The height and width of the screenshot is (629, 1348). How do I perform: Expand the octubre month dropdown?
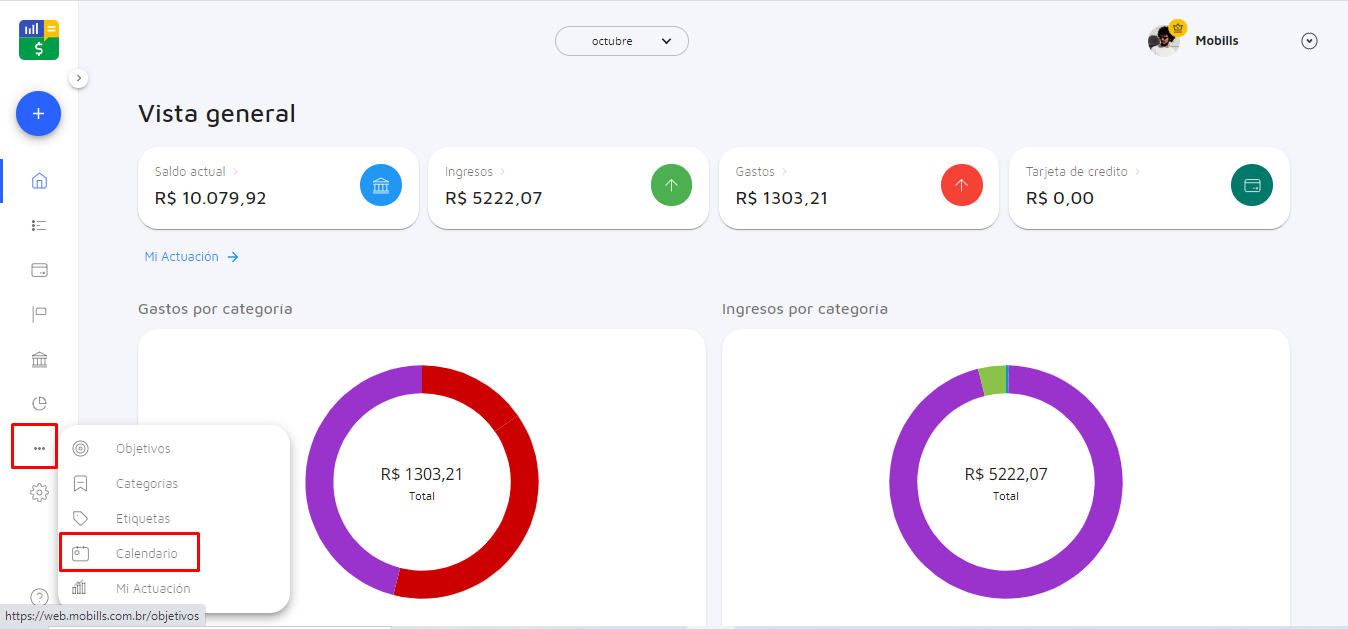pos(622,41)
